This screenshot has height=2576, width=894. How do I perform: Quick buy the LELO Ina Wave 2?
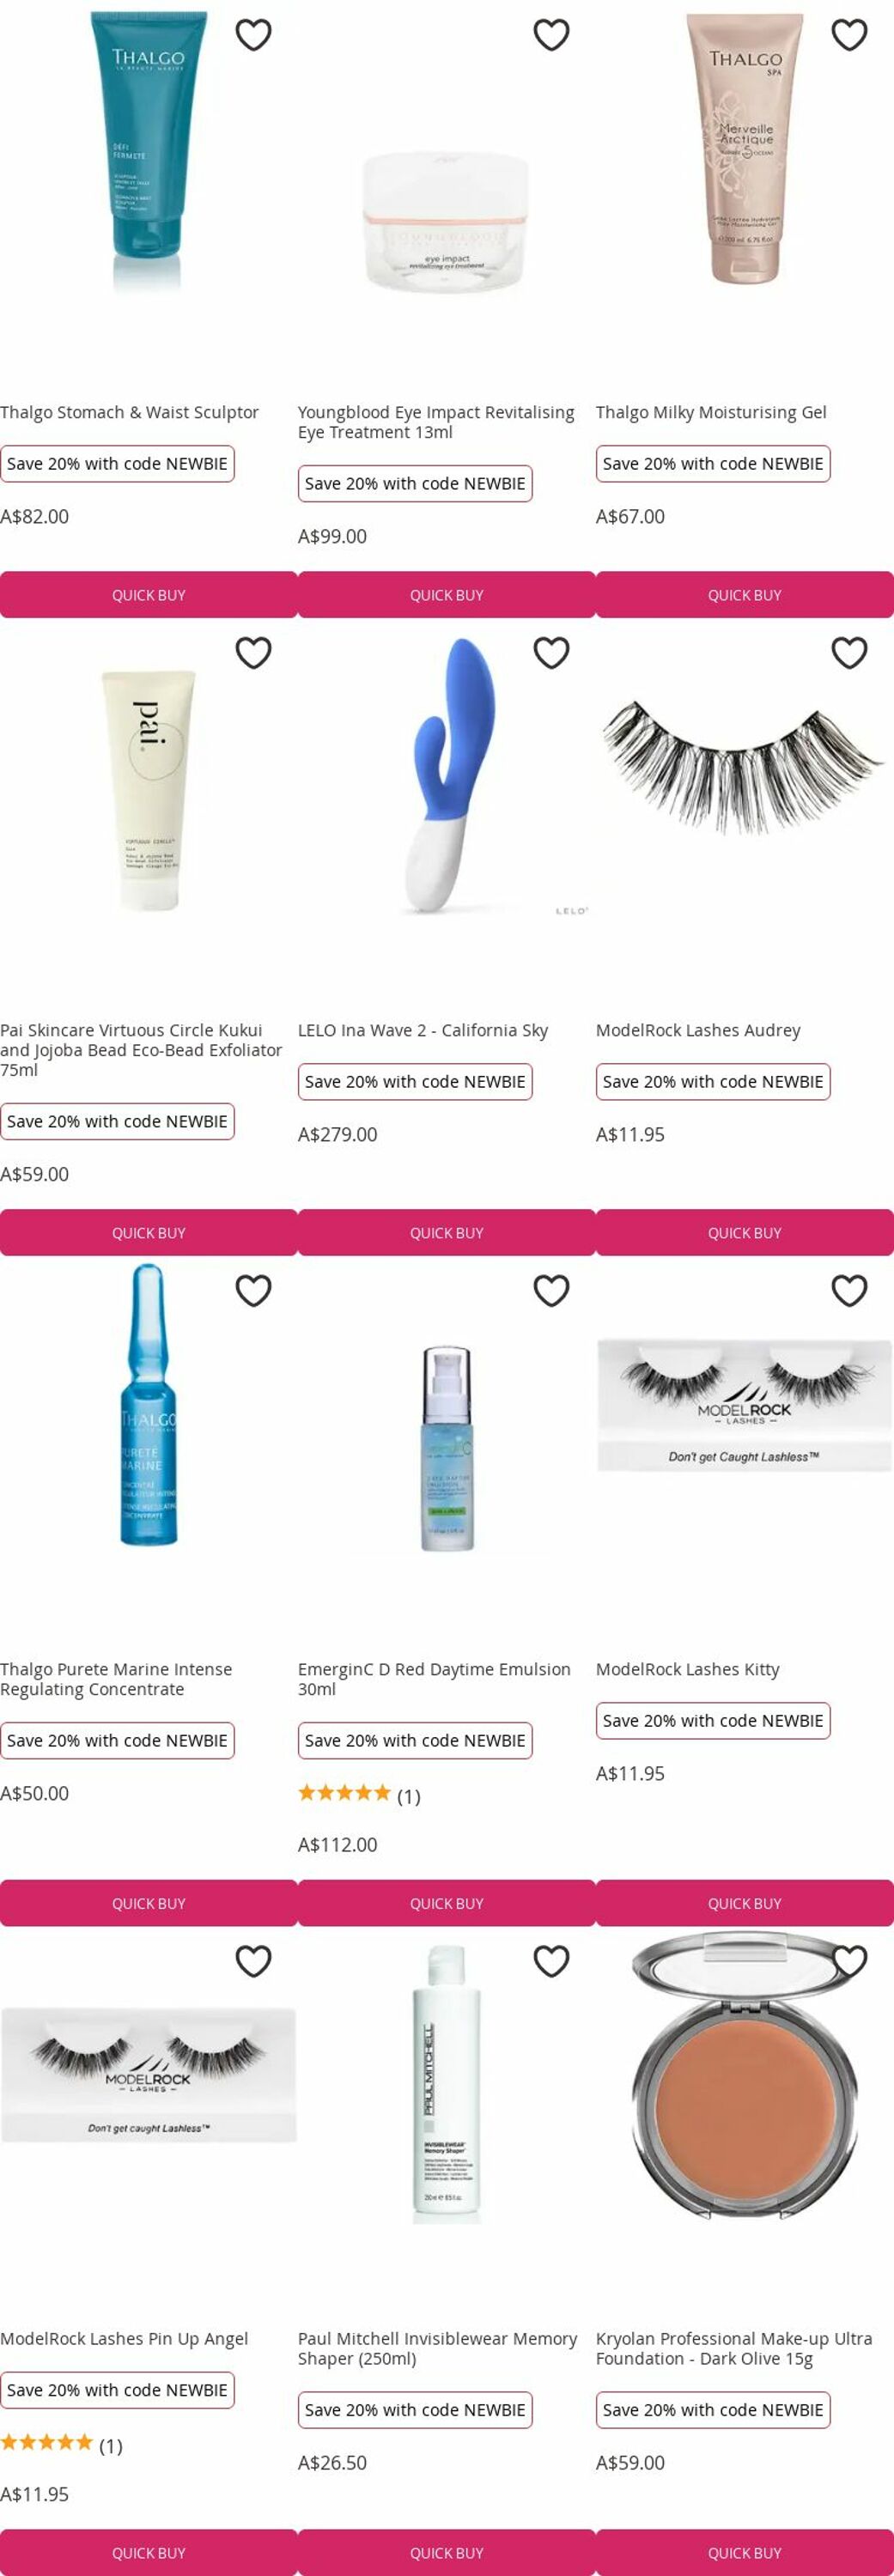click(x=447, y=1233)
